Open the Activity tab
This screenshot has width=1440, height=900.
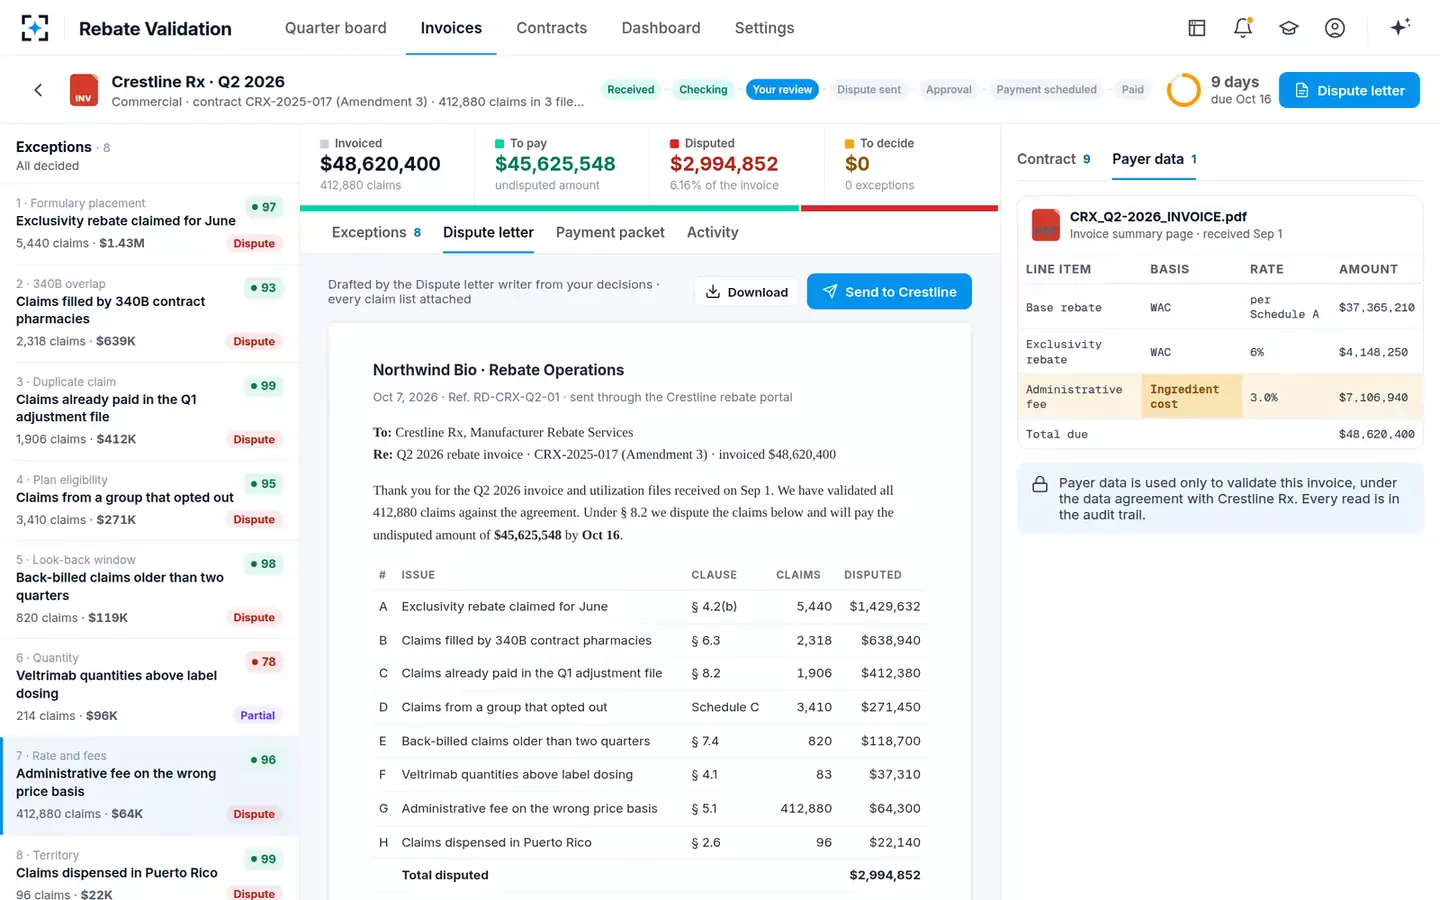point(713,232)
